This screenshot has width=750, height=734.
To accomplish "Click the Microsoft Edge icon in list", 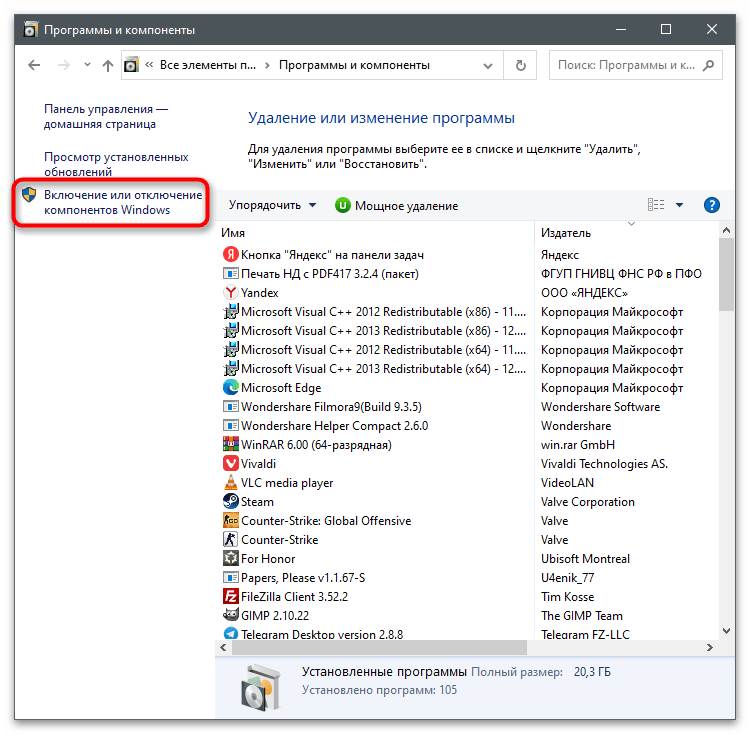I will [231, 387].
